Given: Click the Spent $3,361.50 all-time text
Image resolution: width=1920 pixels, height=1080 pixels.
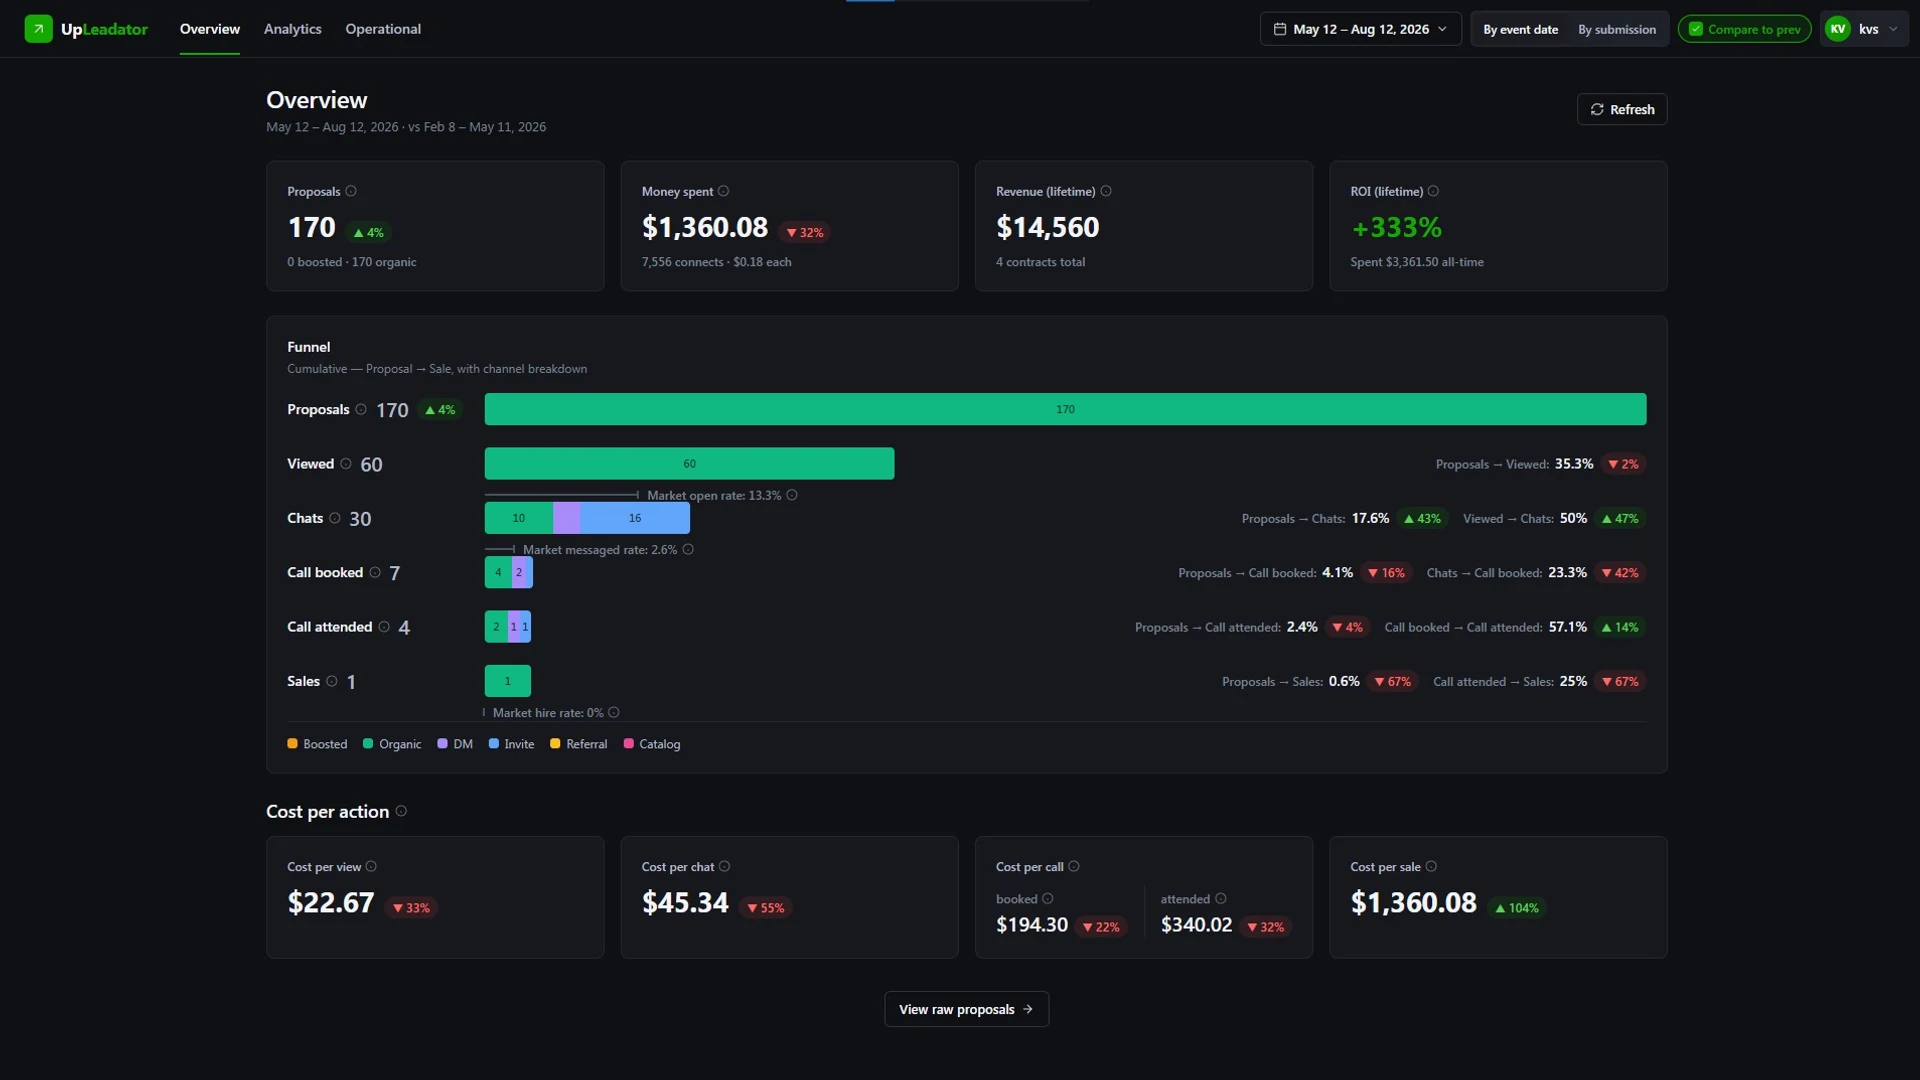Looking at the screenshot, I should [x=1417, y=262].
